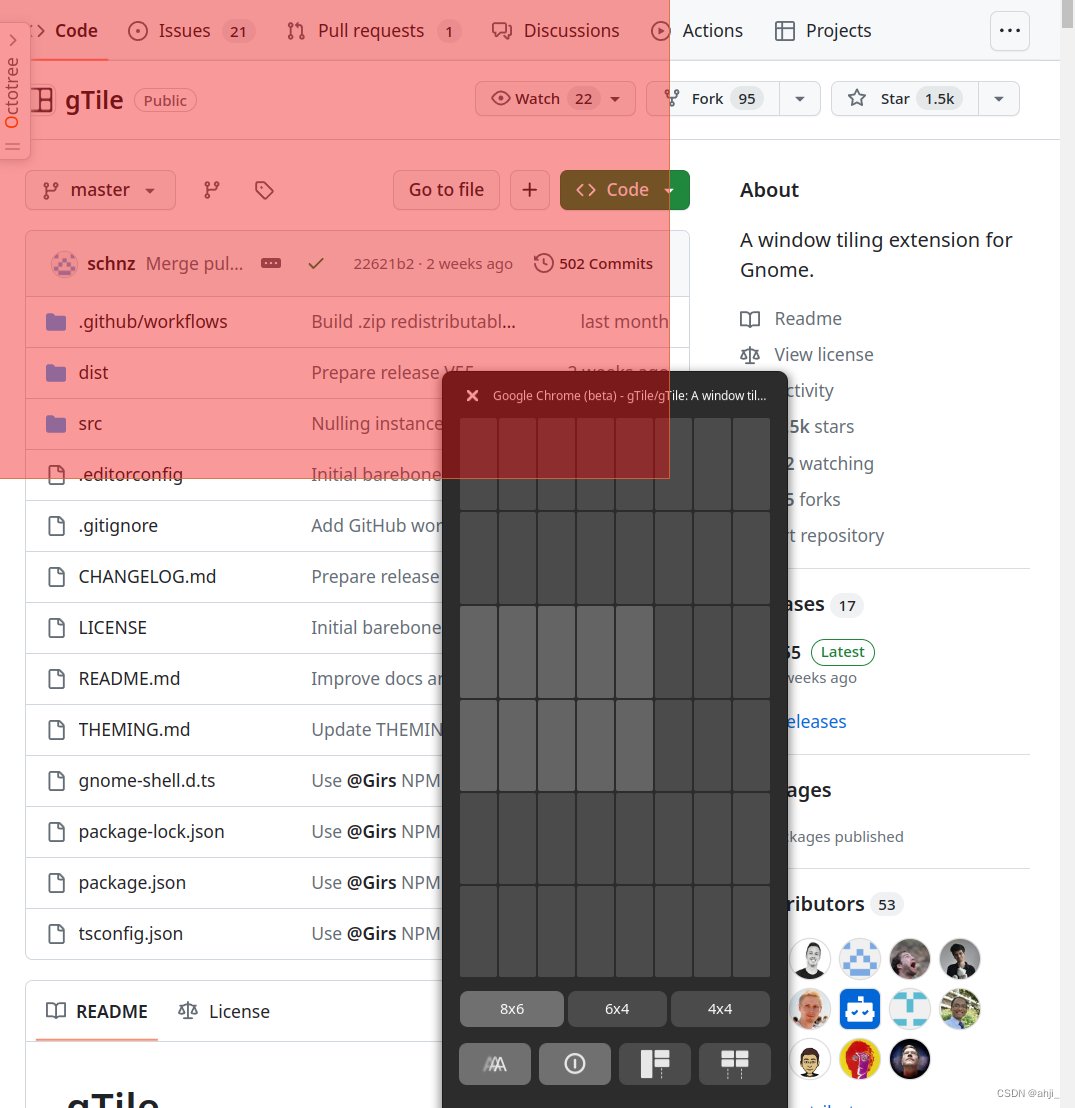The width and height of the screenshot is (1075, 1108).
Task: Open the master branch selector
Action: tap(100, 190)
